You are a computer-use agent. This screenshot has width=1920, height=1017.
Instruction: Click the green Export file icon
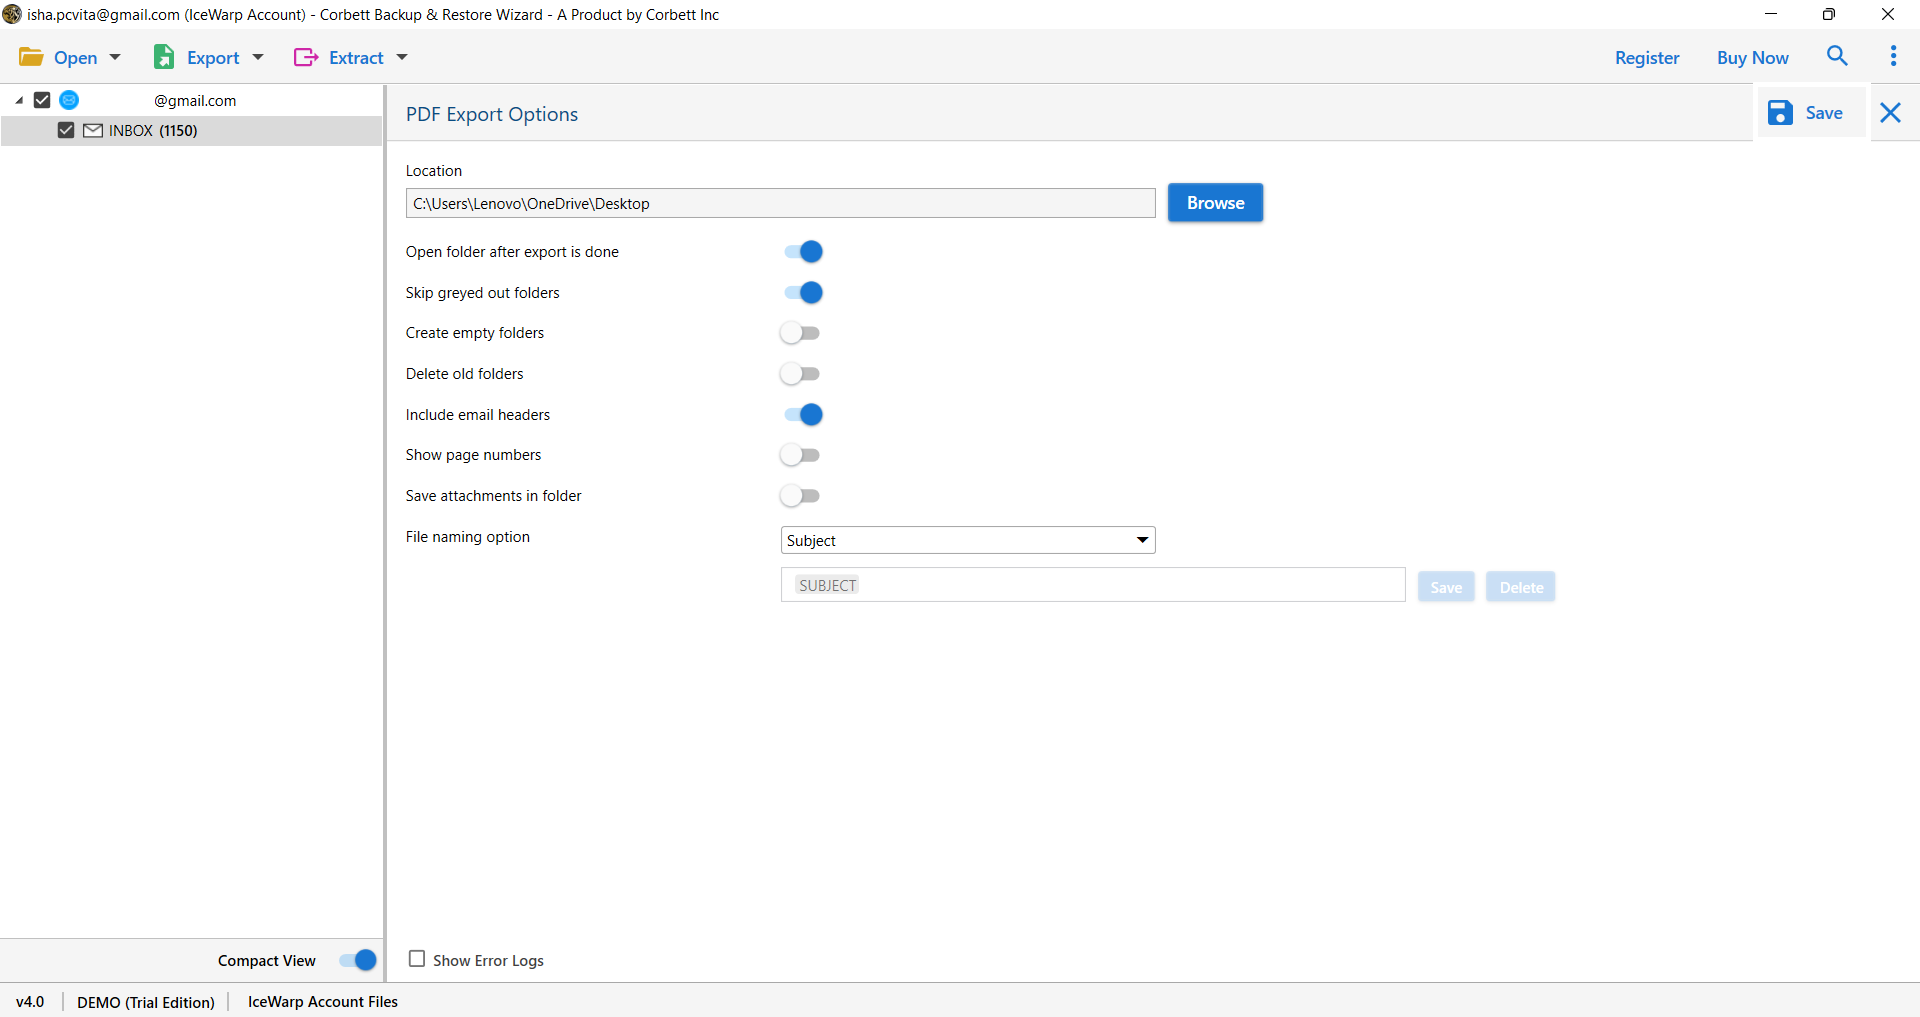click(164, 57)
